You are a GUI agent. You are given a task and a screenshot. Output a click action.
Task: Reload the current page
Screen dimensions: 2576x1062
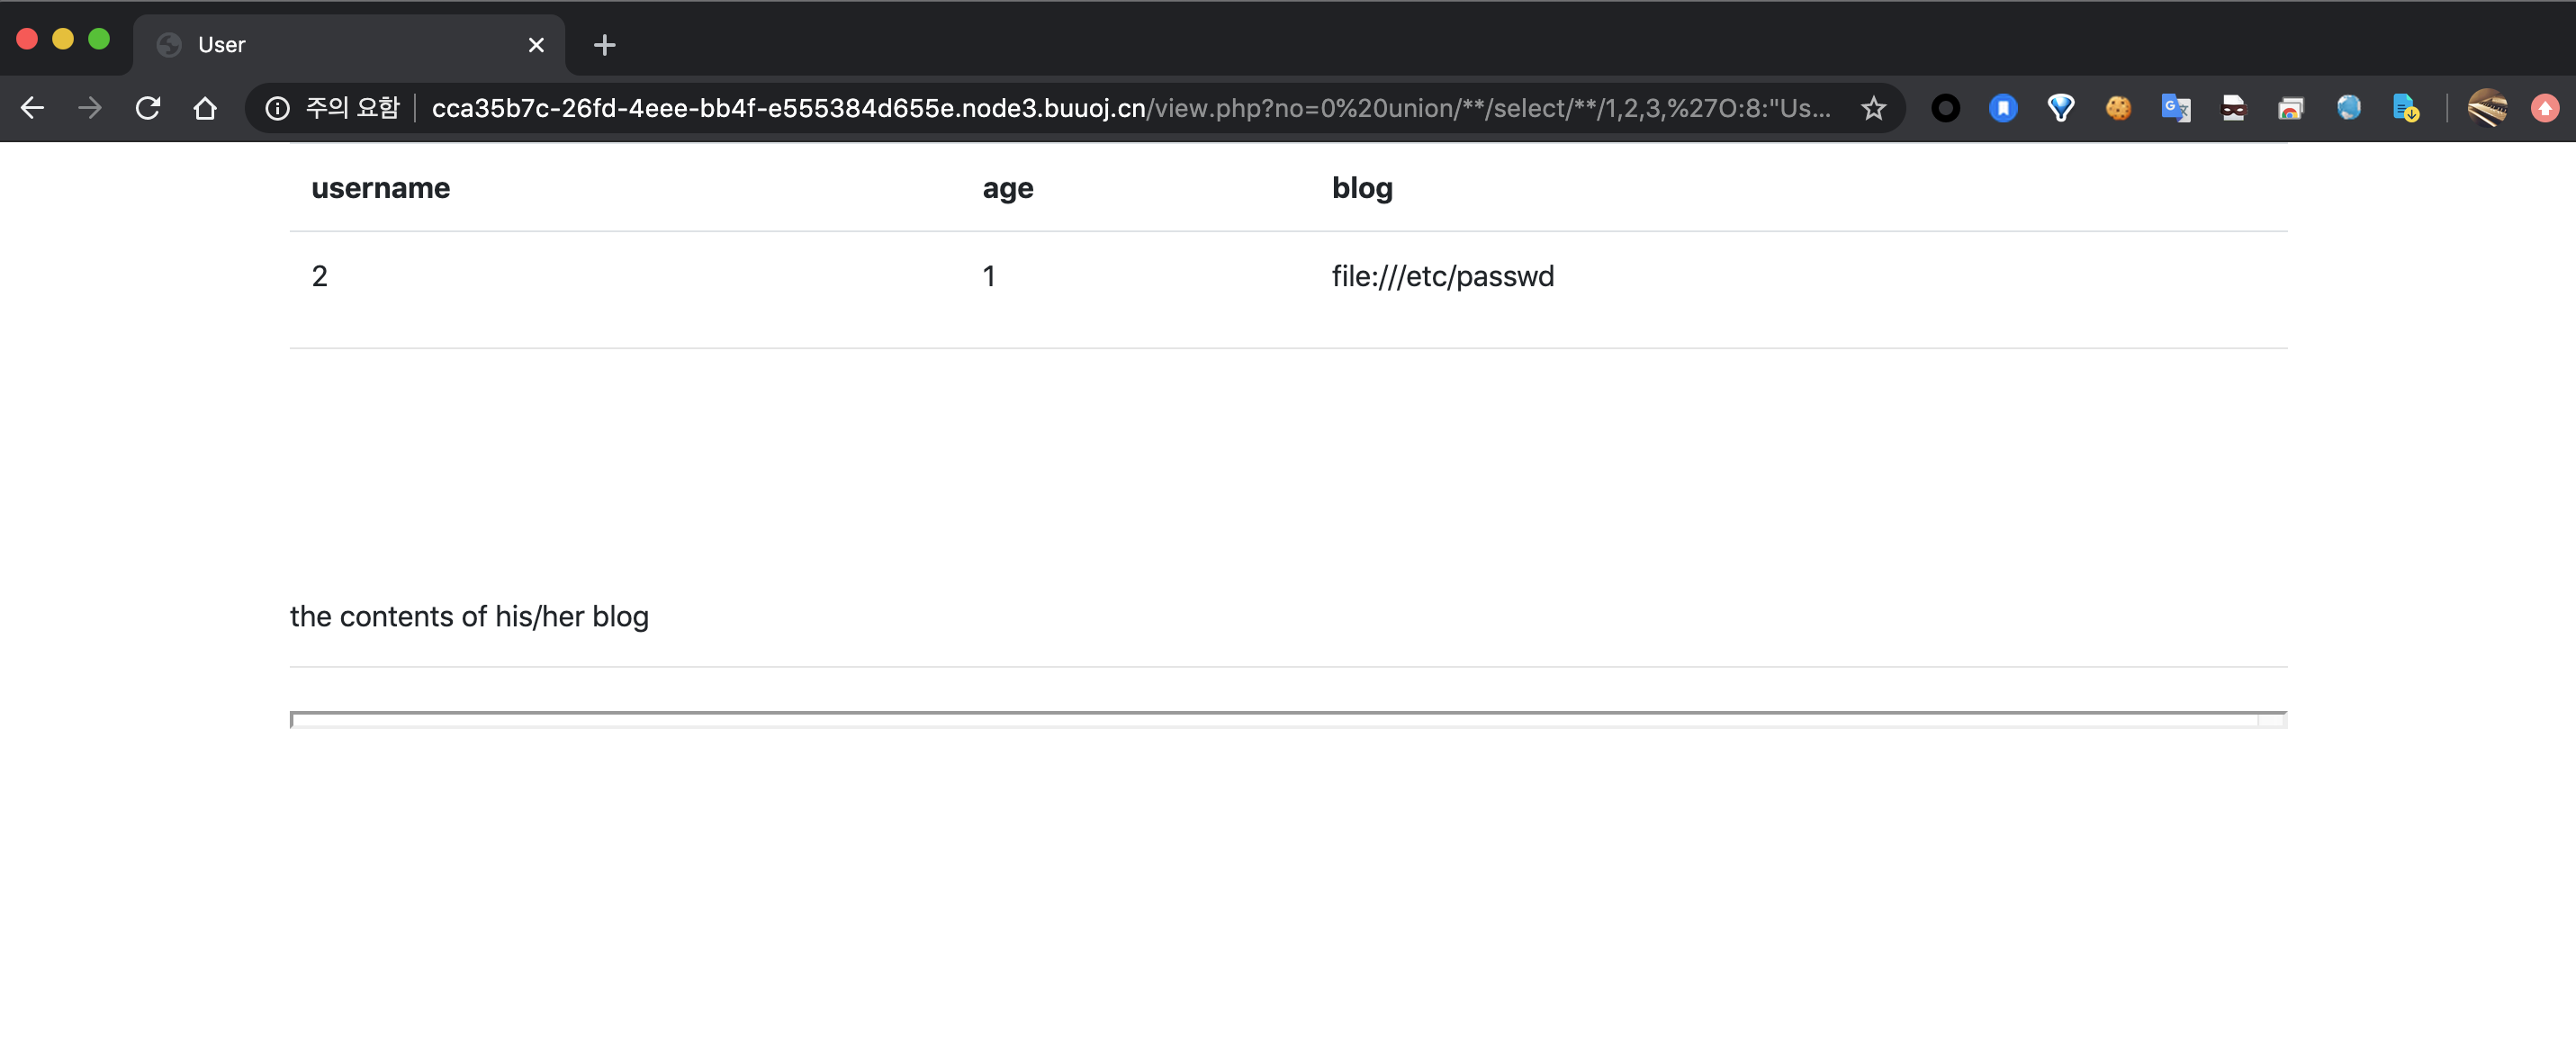[148, 108]
